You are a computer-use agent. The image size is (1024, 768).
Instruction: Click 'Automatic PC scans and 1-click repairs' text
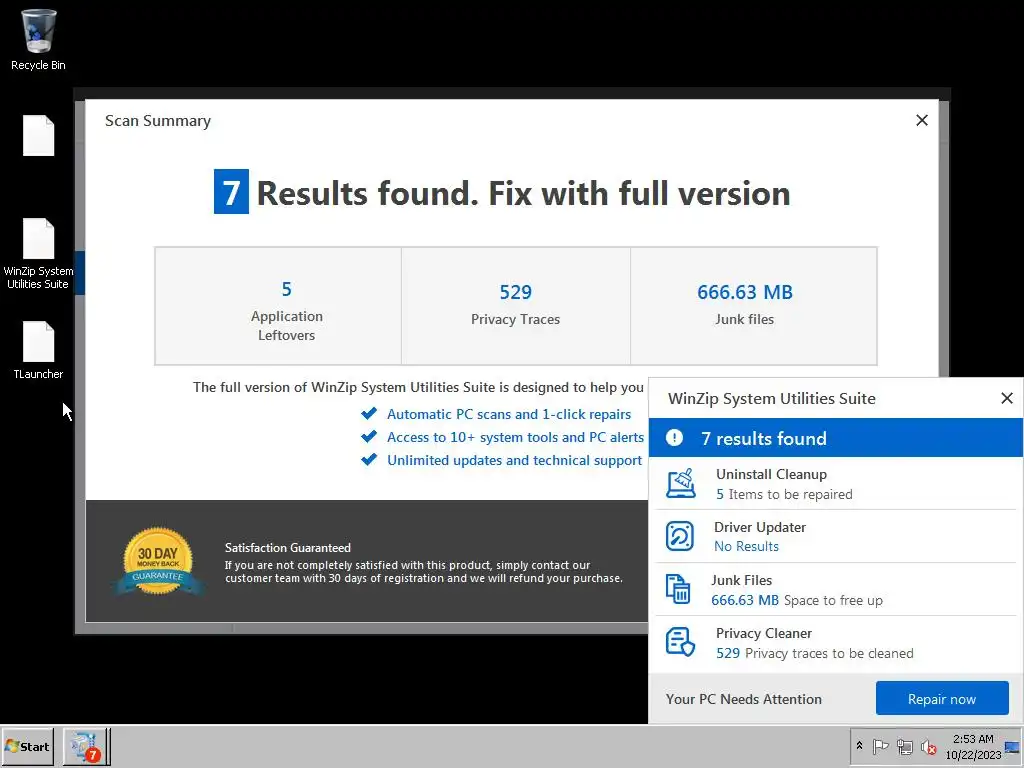(509, 414)
